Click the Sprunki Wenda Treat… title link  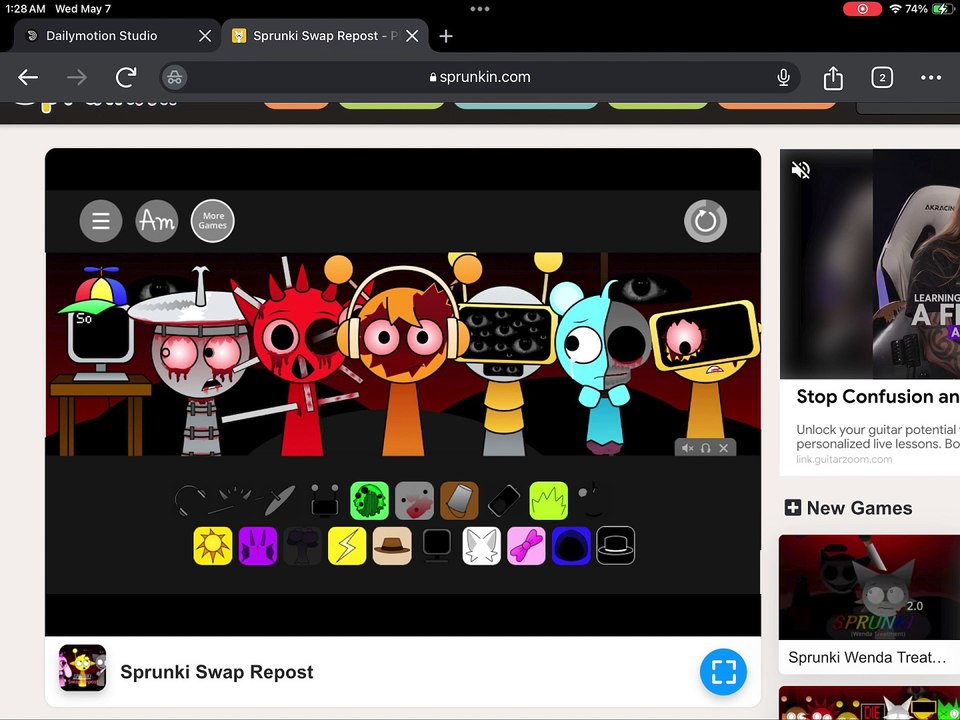[x=868, y=658]
